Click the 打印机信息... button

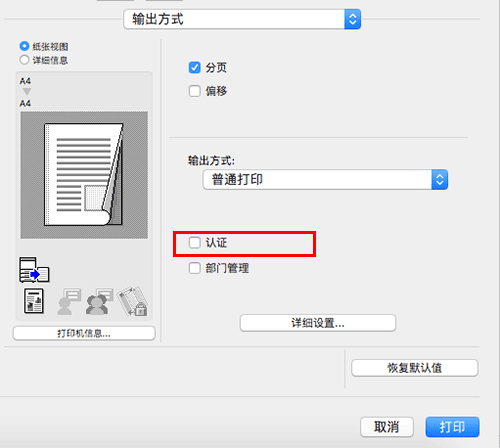click(84, 333)
